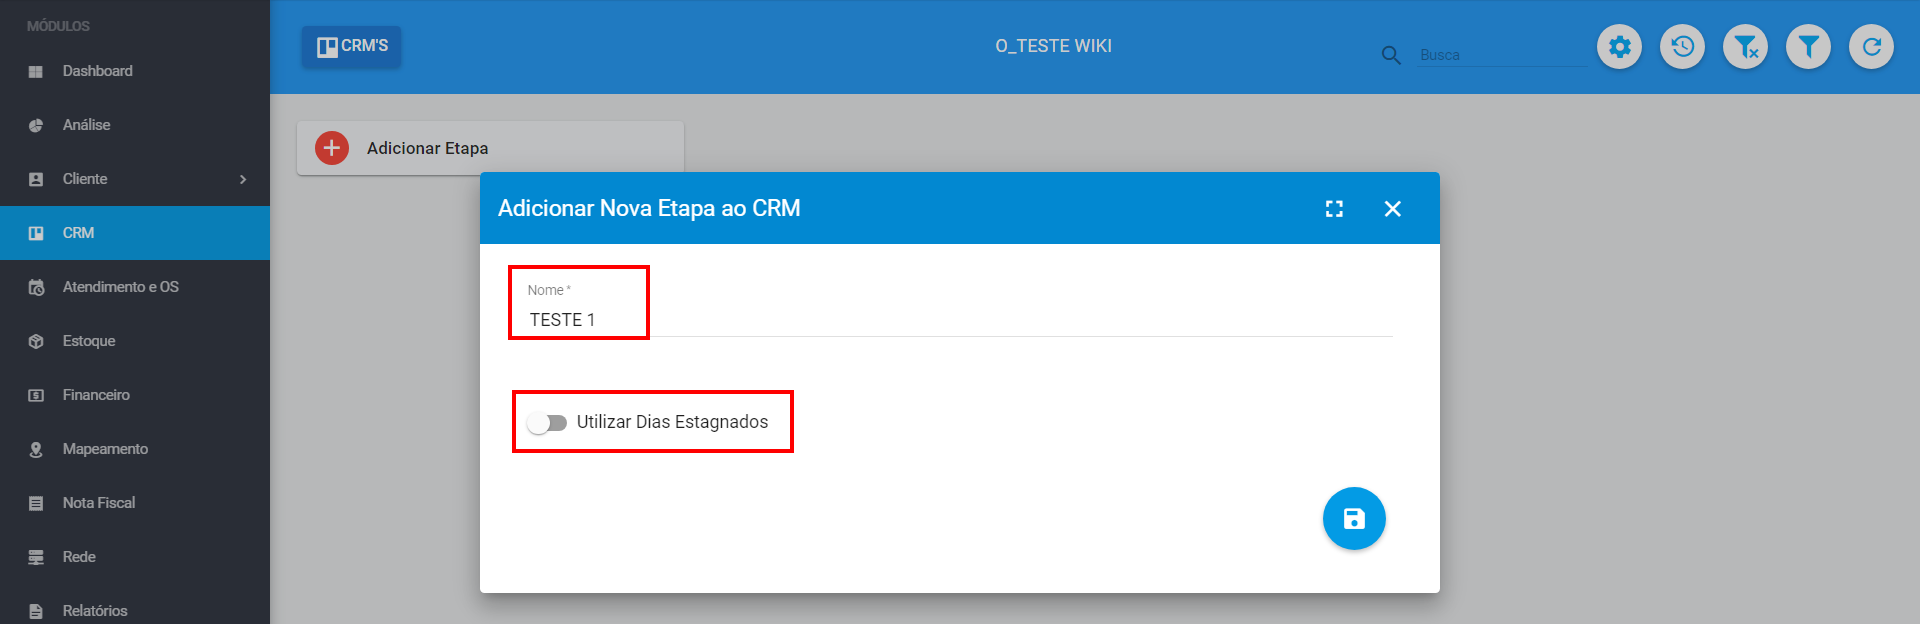Click the Relatórios file icon
The image size is (1920, 624).
point(36,611)
